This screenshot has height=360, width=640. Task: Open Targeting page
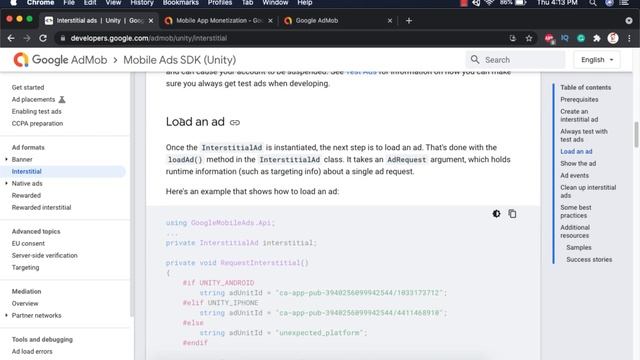click(25, 267)
